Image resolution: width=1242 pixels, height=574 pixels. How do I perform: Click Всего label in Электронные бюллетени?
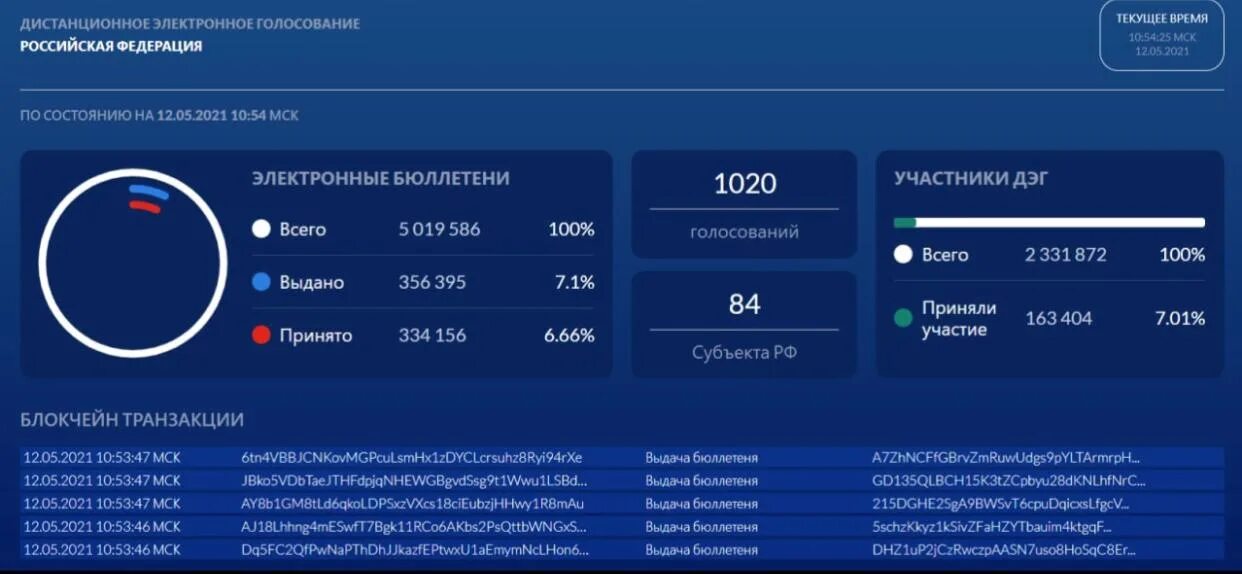(x=303, y=229)
